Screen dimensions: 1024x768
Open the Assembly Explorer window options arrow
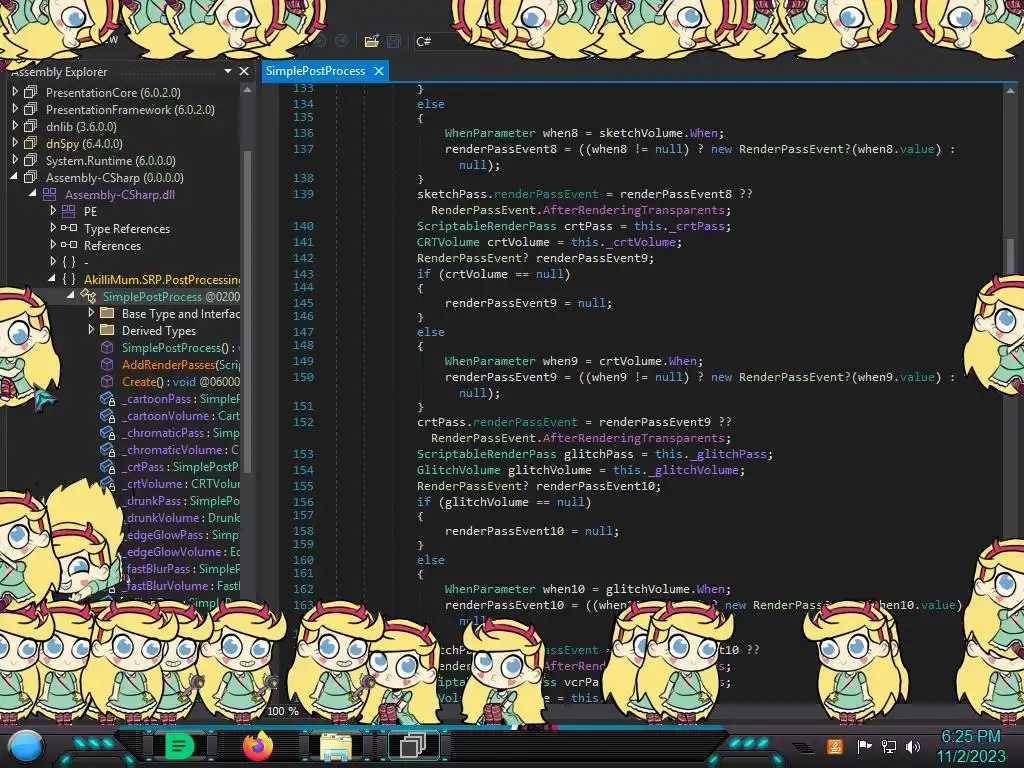[x=228, y=71]
